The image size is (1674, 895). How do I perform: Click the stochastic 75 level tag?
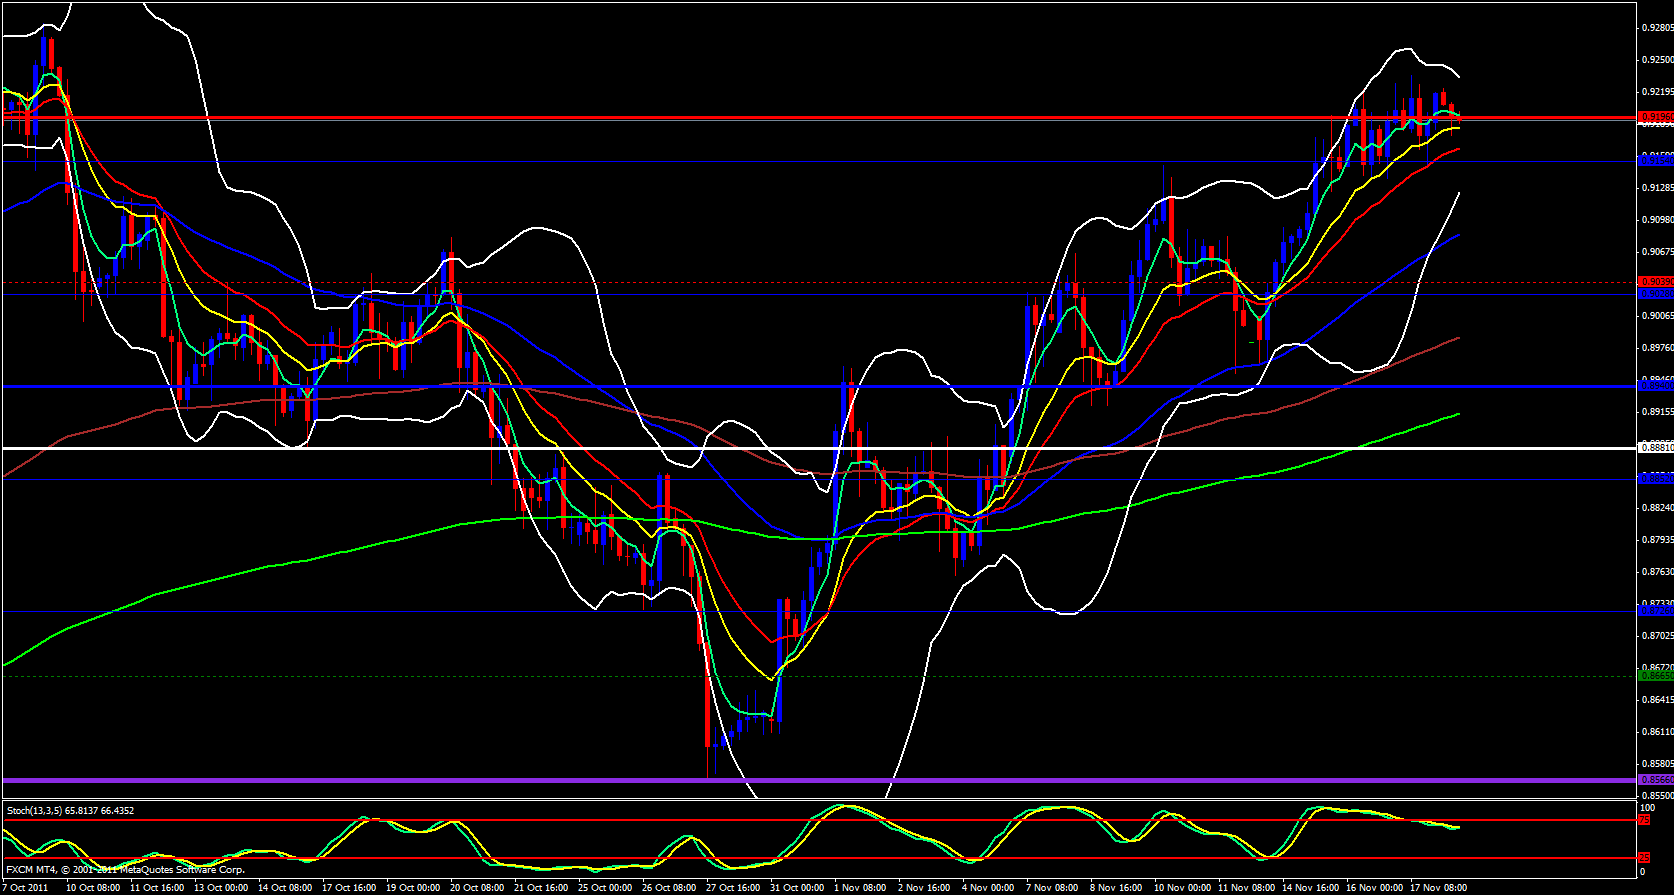pyautogui.click(x=1644, y=820)
